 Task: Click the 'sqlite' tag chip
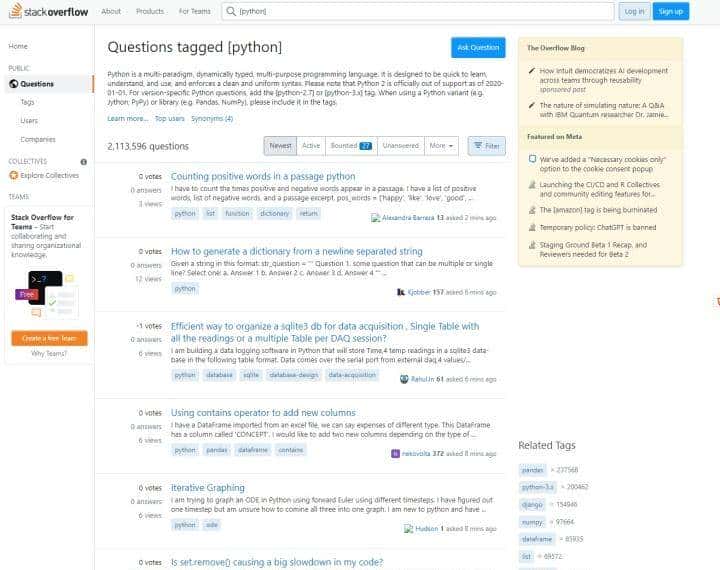pos(251,375)
